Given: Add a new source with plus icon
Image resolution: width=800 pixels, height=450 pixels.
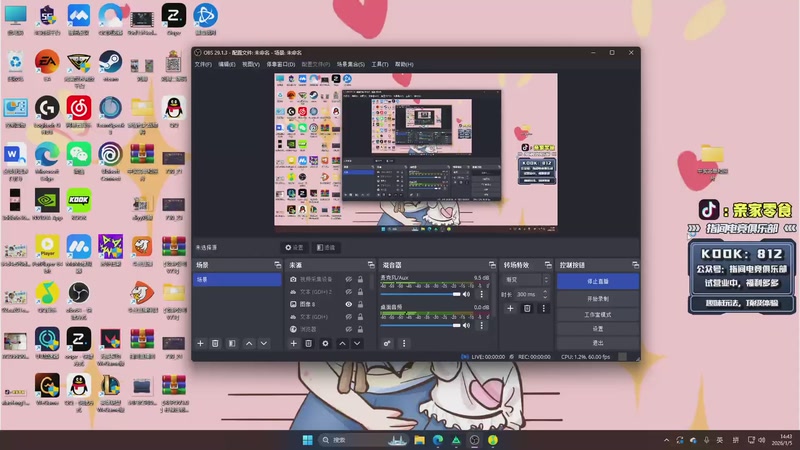Looking at the screenshot, I should tap(293, 343).
